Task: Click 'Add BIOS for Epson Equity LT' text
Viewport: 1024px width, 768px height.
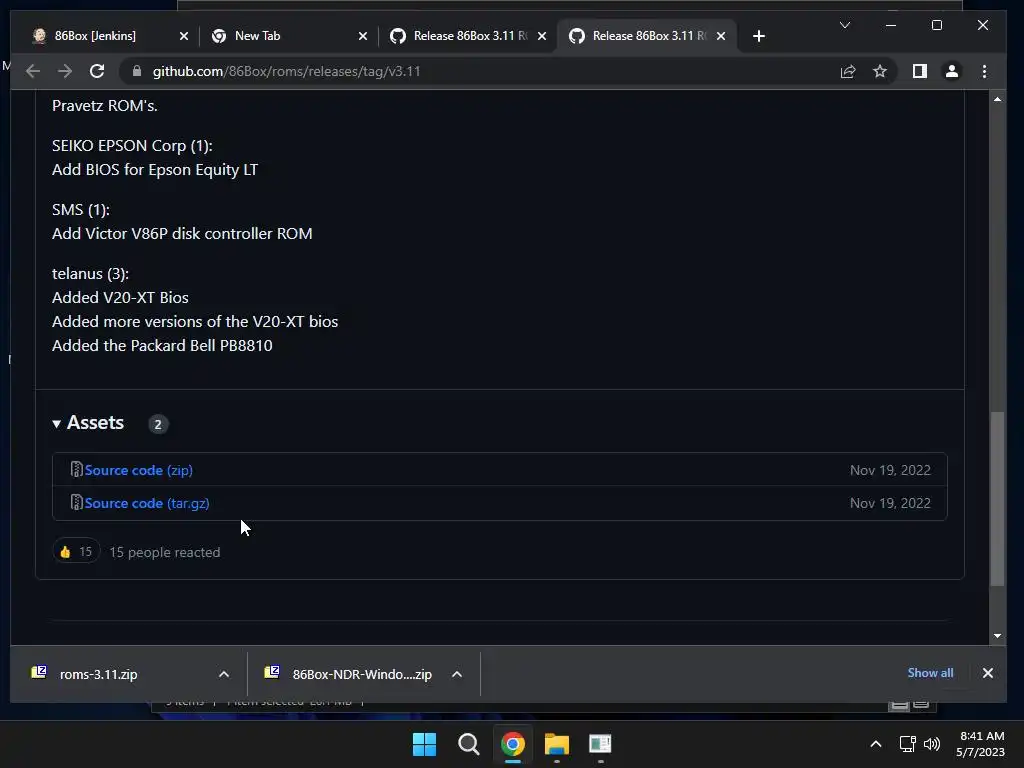Action: [x=155, y=170]
